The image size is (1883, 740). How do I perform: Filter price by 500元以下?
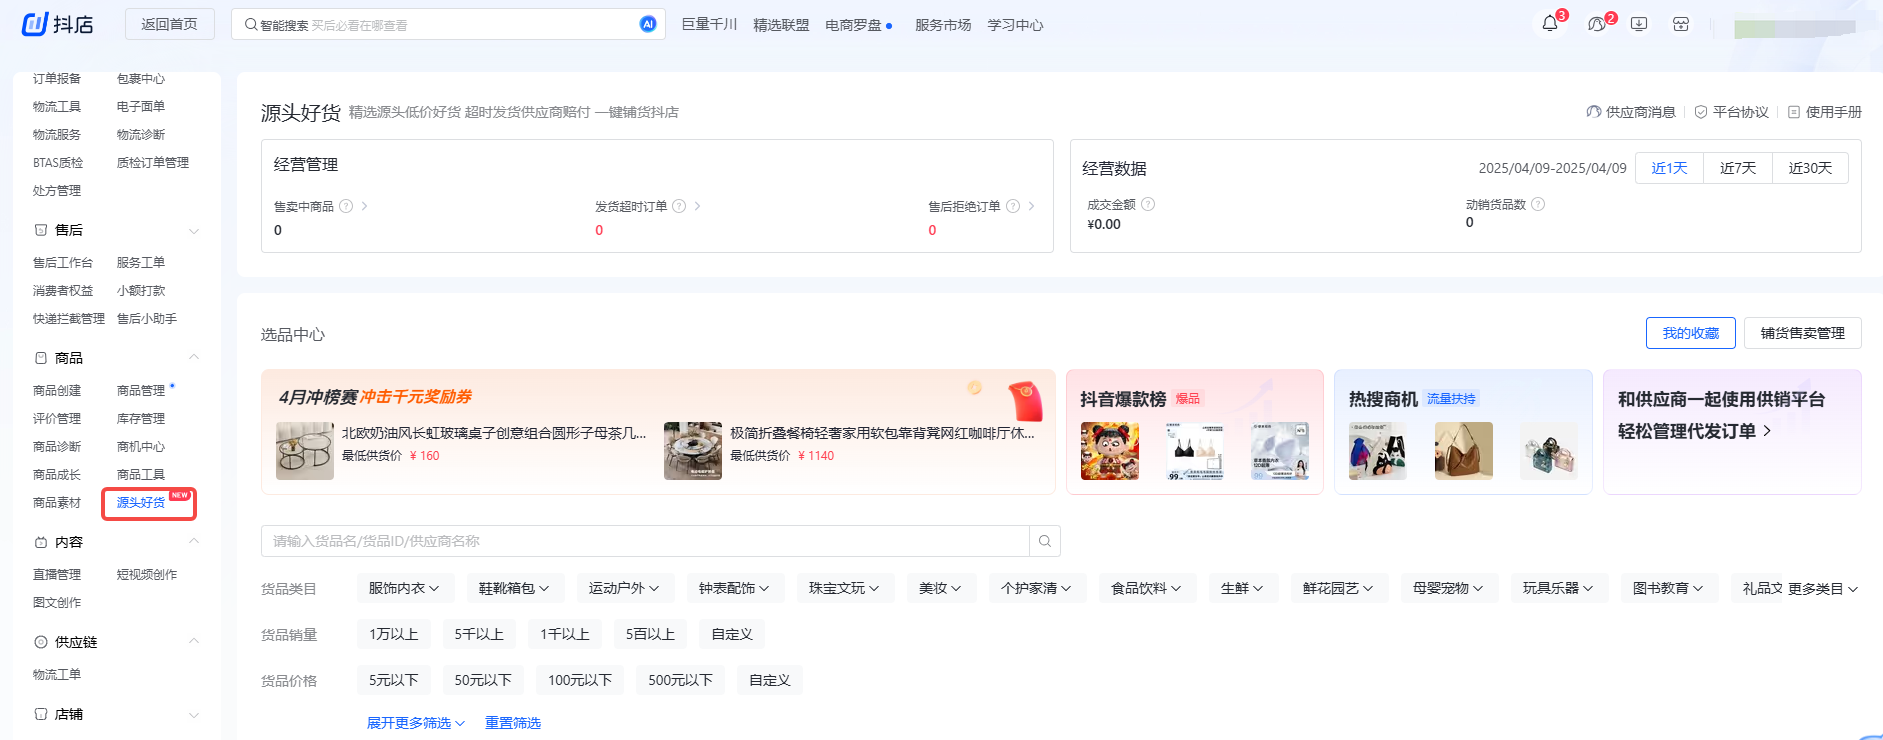[x=680, y=680]
